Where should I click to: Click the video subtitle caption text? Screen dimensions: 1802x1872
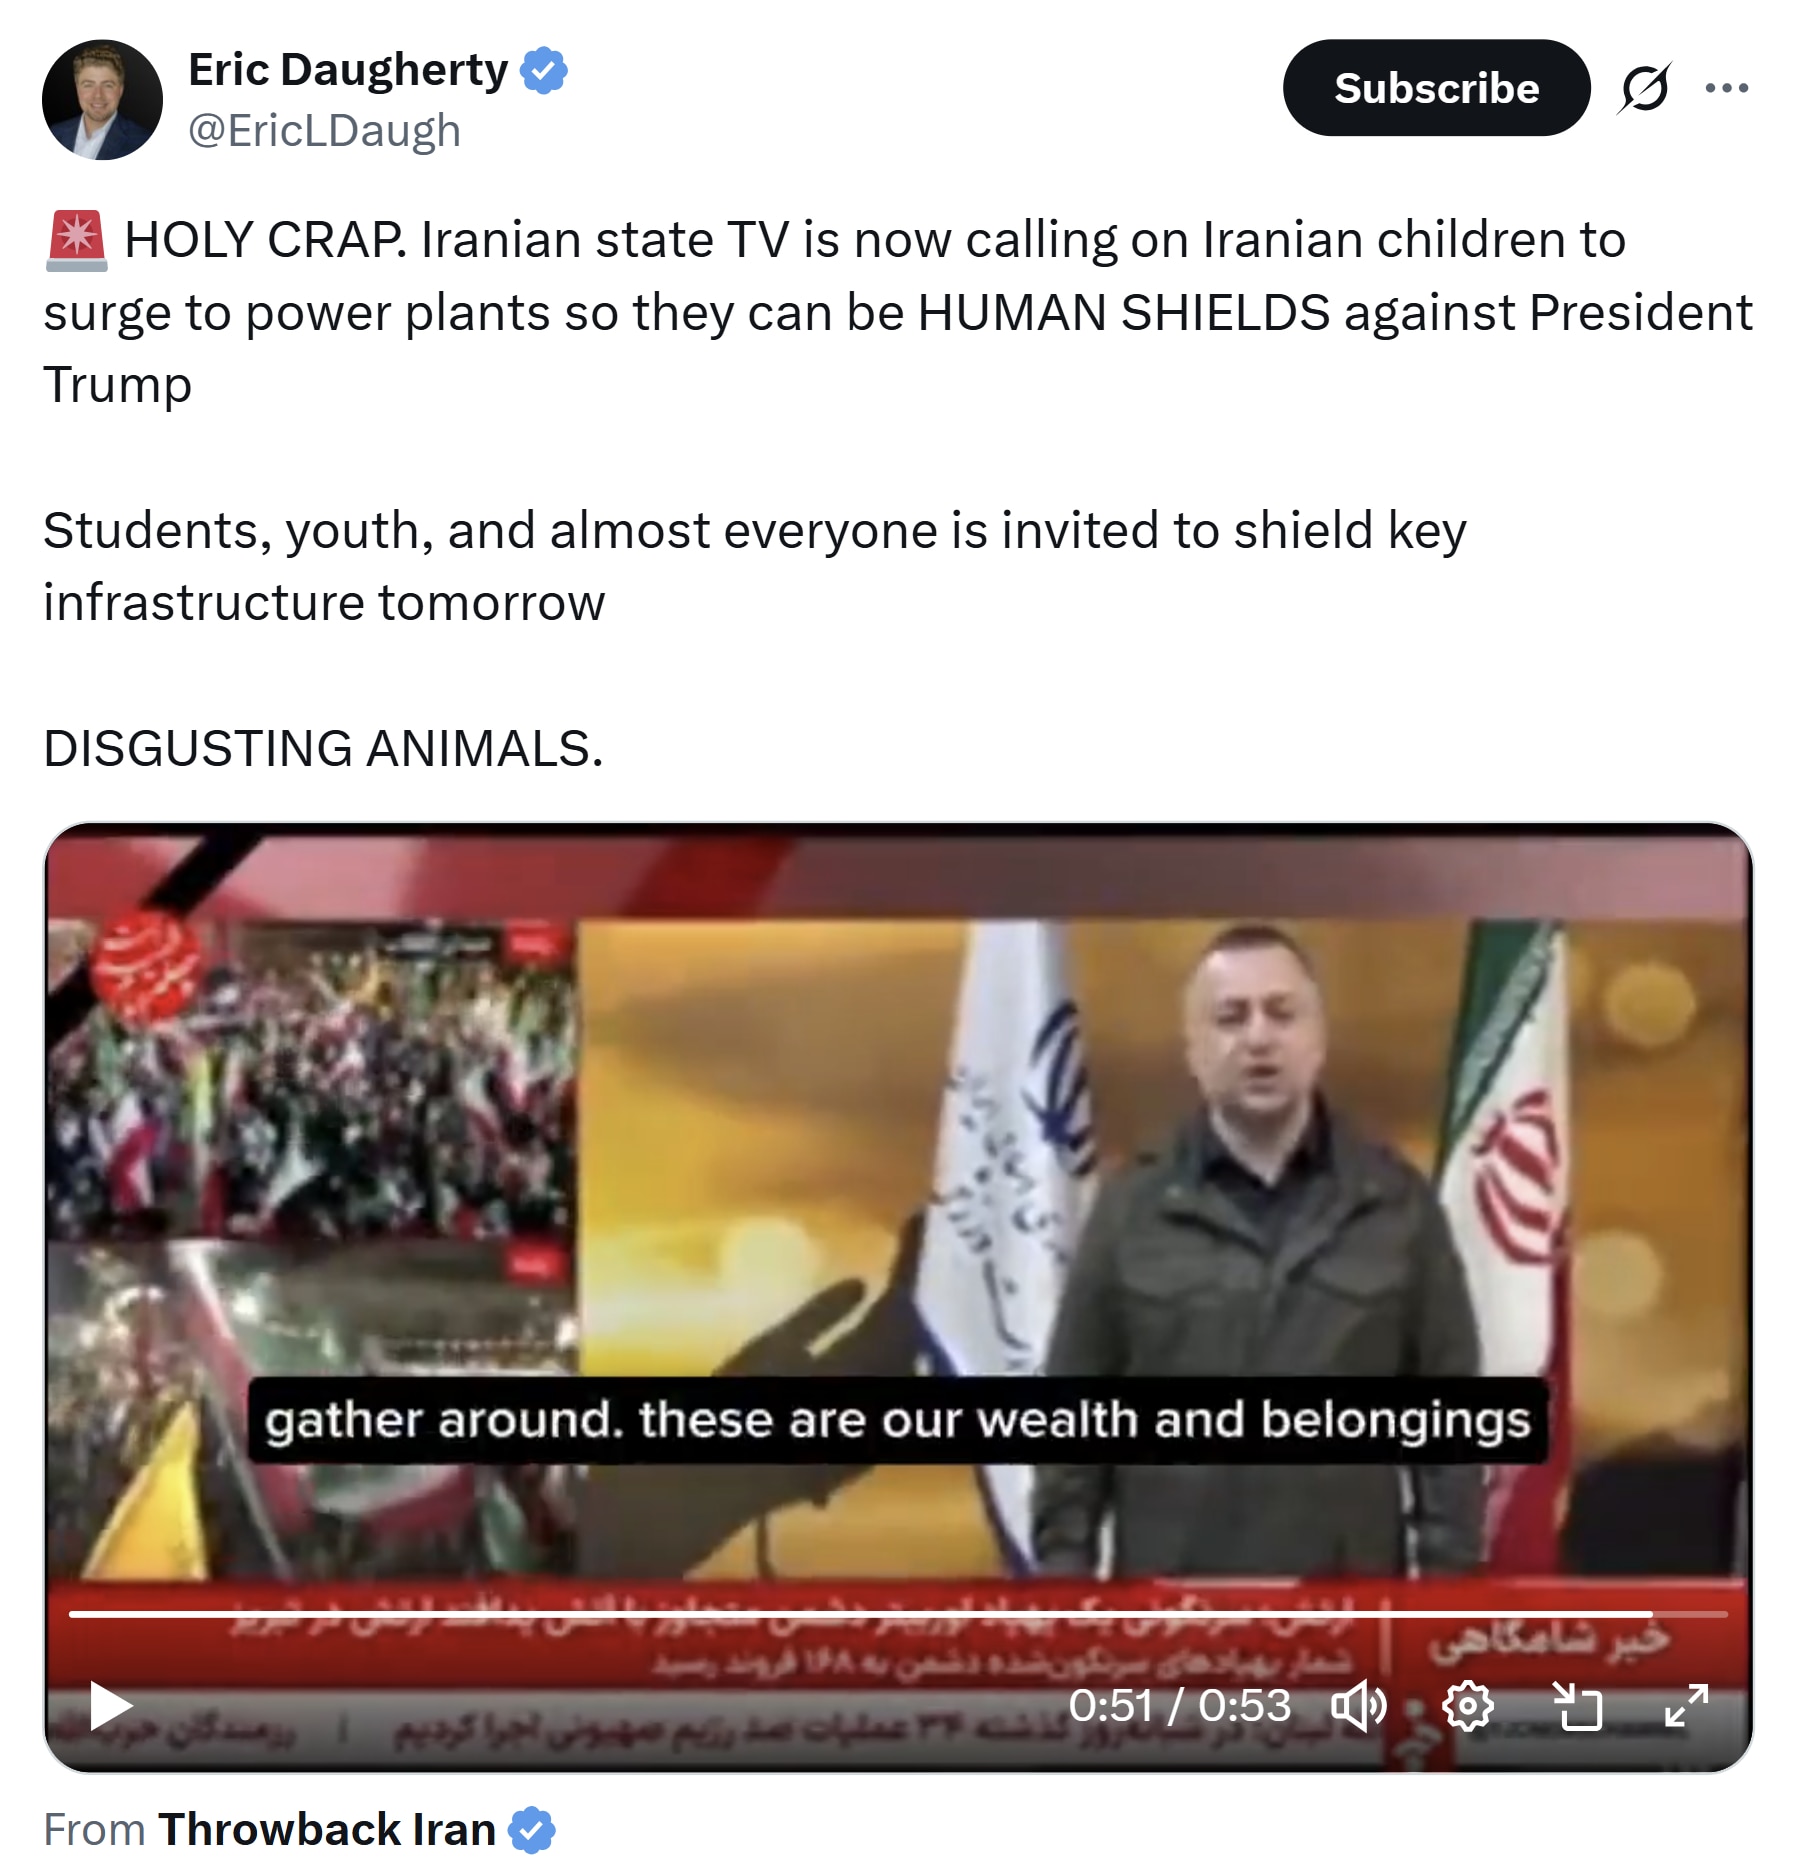[x=897, y=1420]
